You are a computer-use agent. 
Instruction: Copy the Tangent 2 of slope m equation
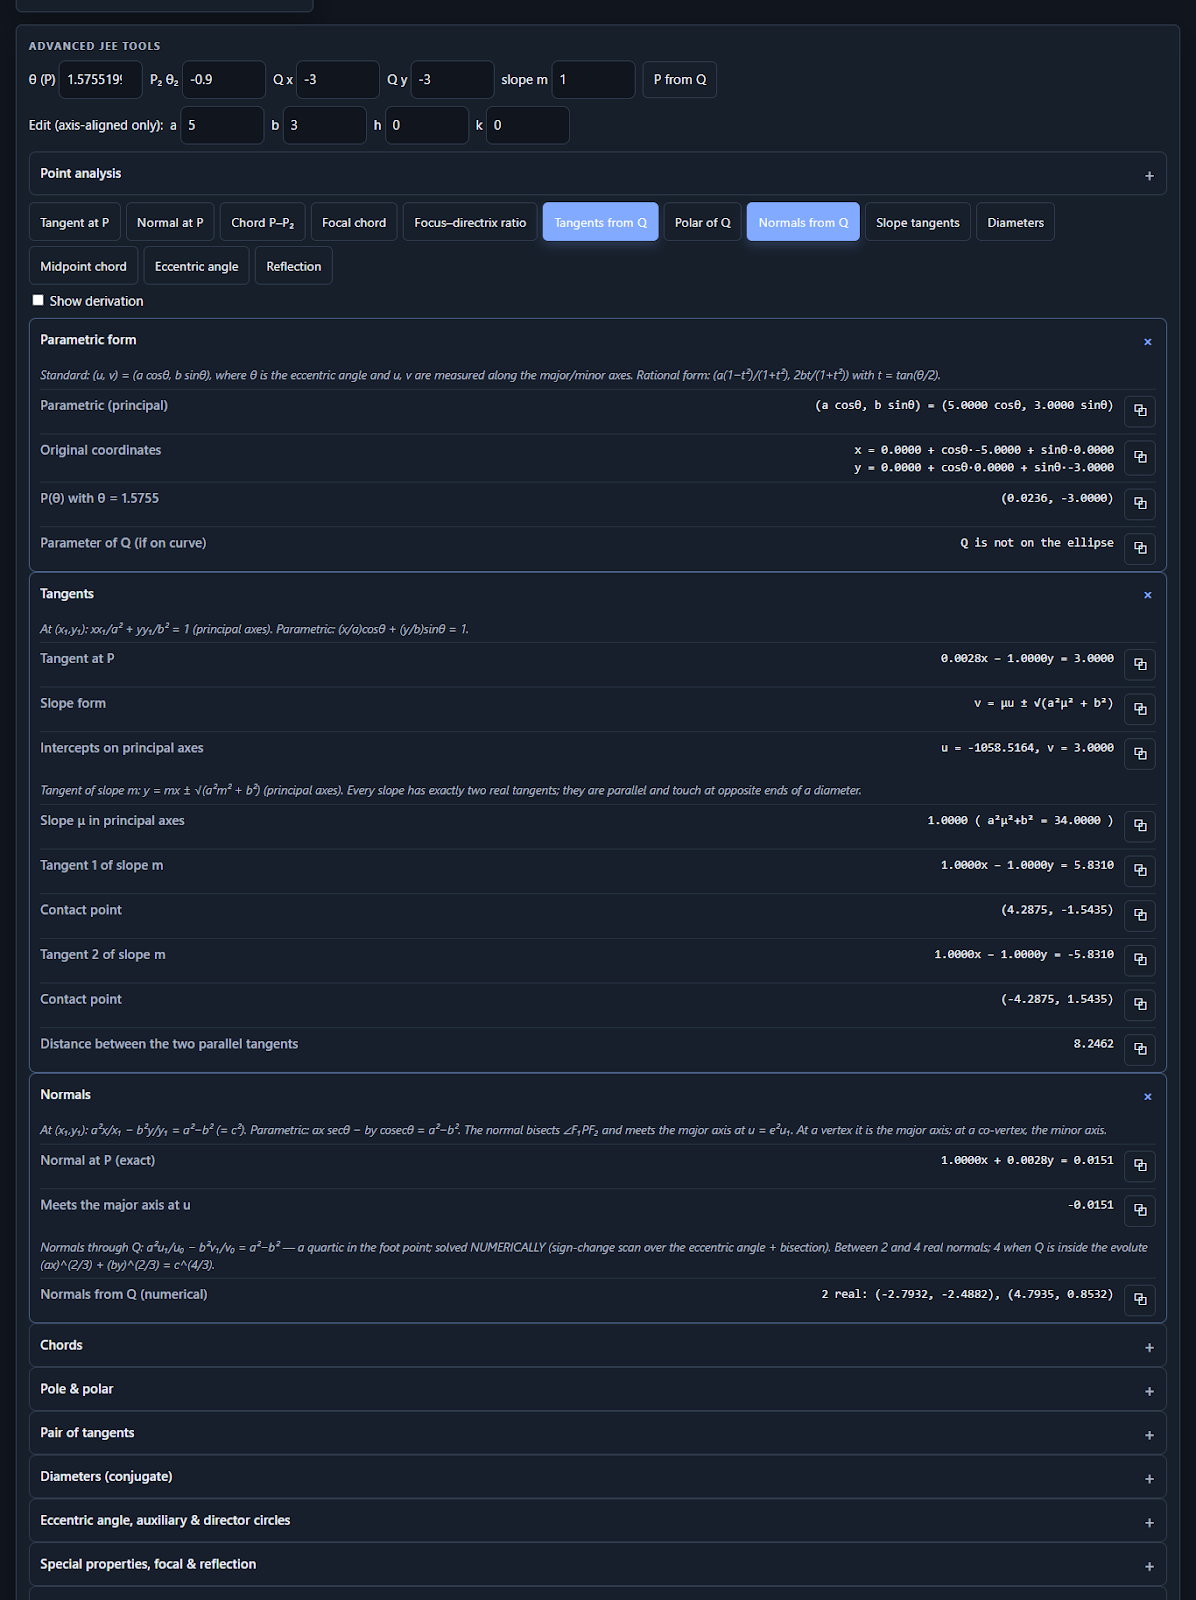click(x=1140, y=960)
